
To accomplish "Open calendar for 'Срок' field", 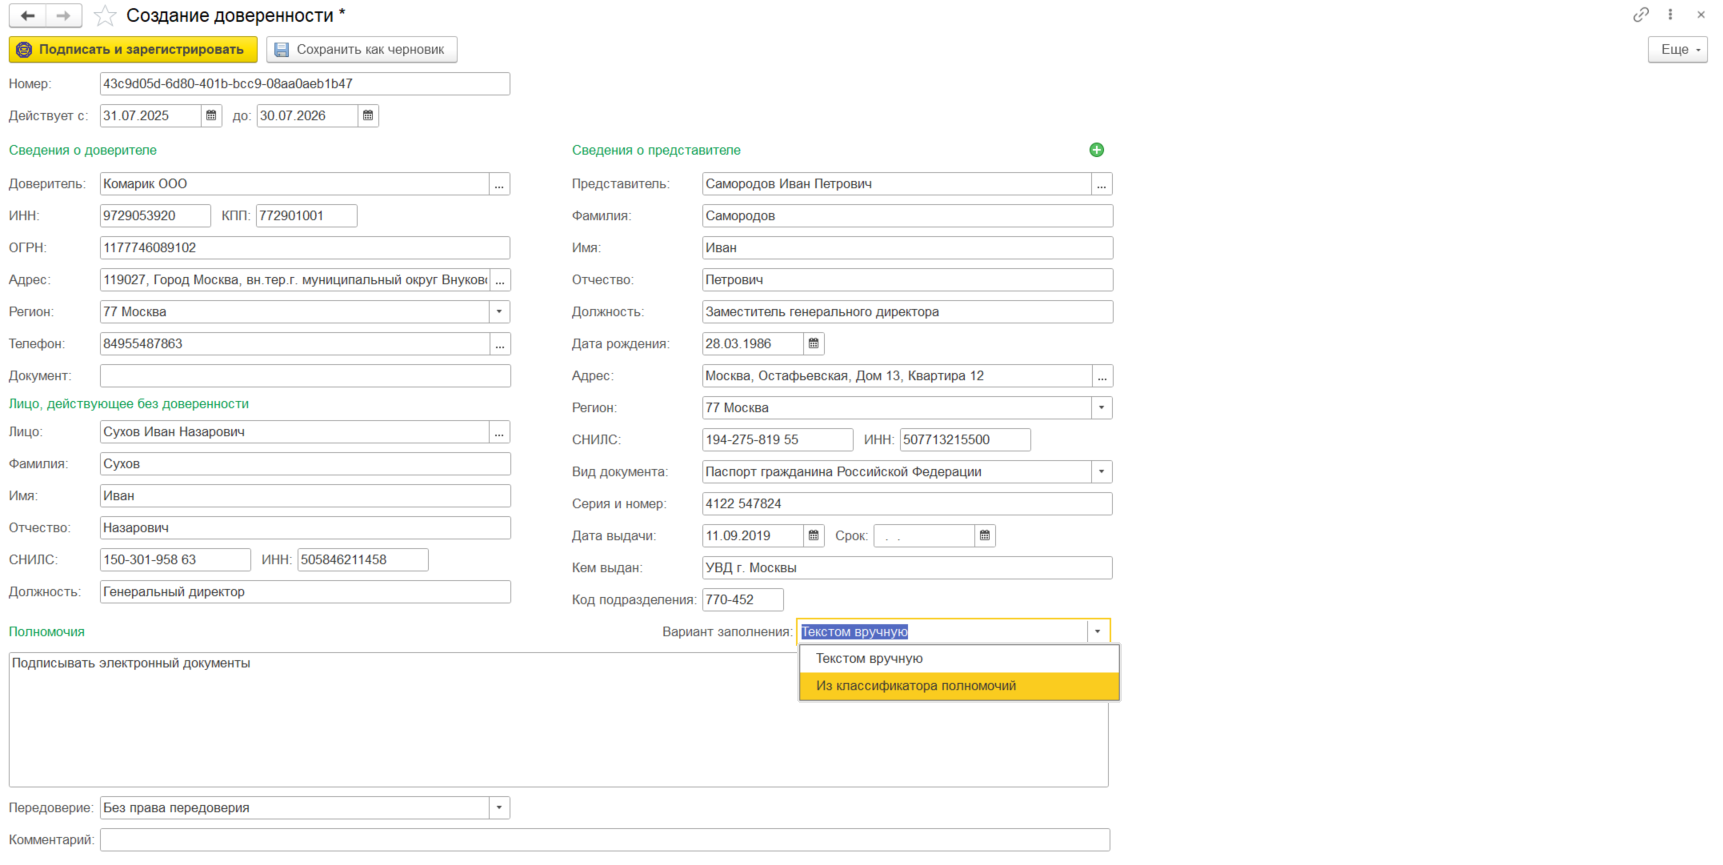I will (x=985, y=536).
